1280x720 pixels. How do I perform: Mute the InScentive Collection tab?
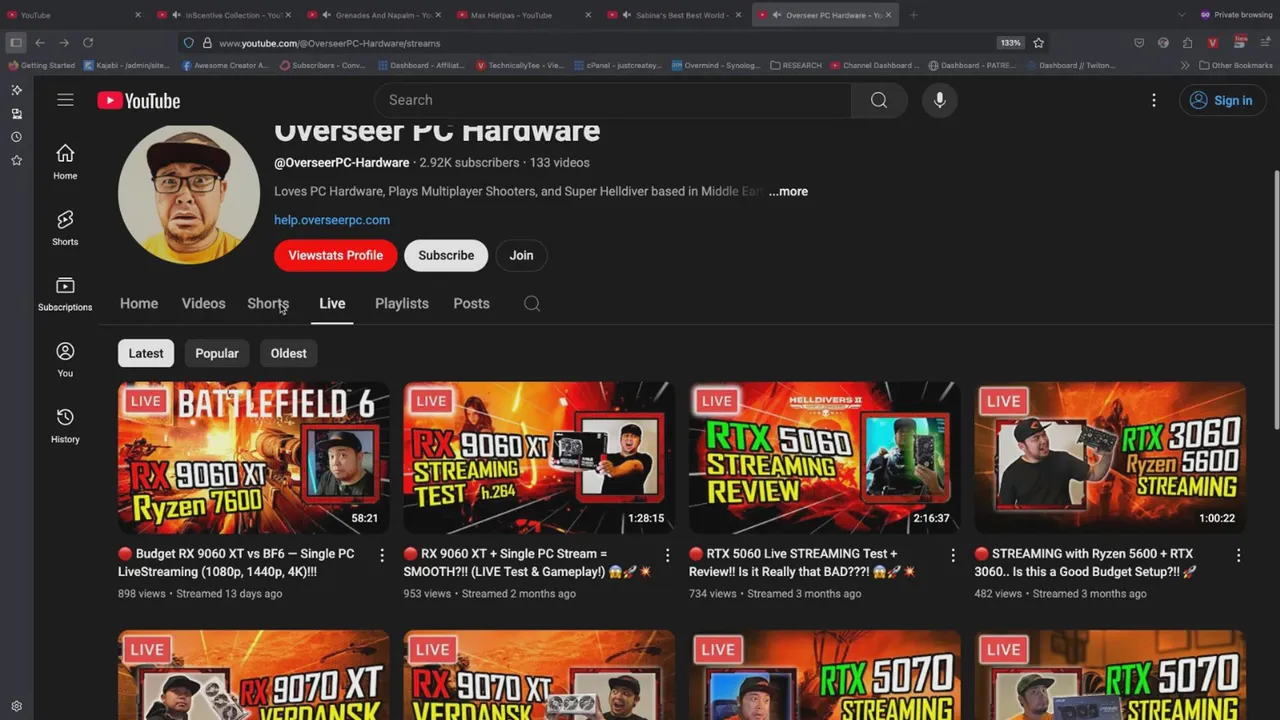[176, 15]
